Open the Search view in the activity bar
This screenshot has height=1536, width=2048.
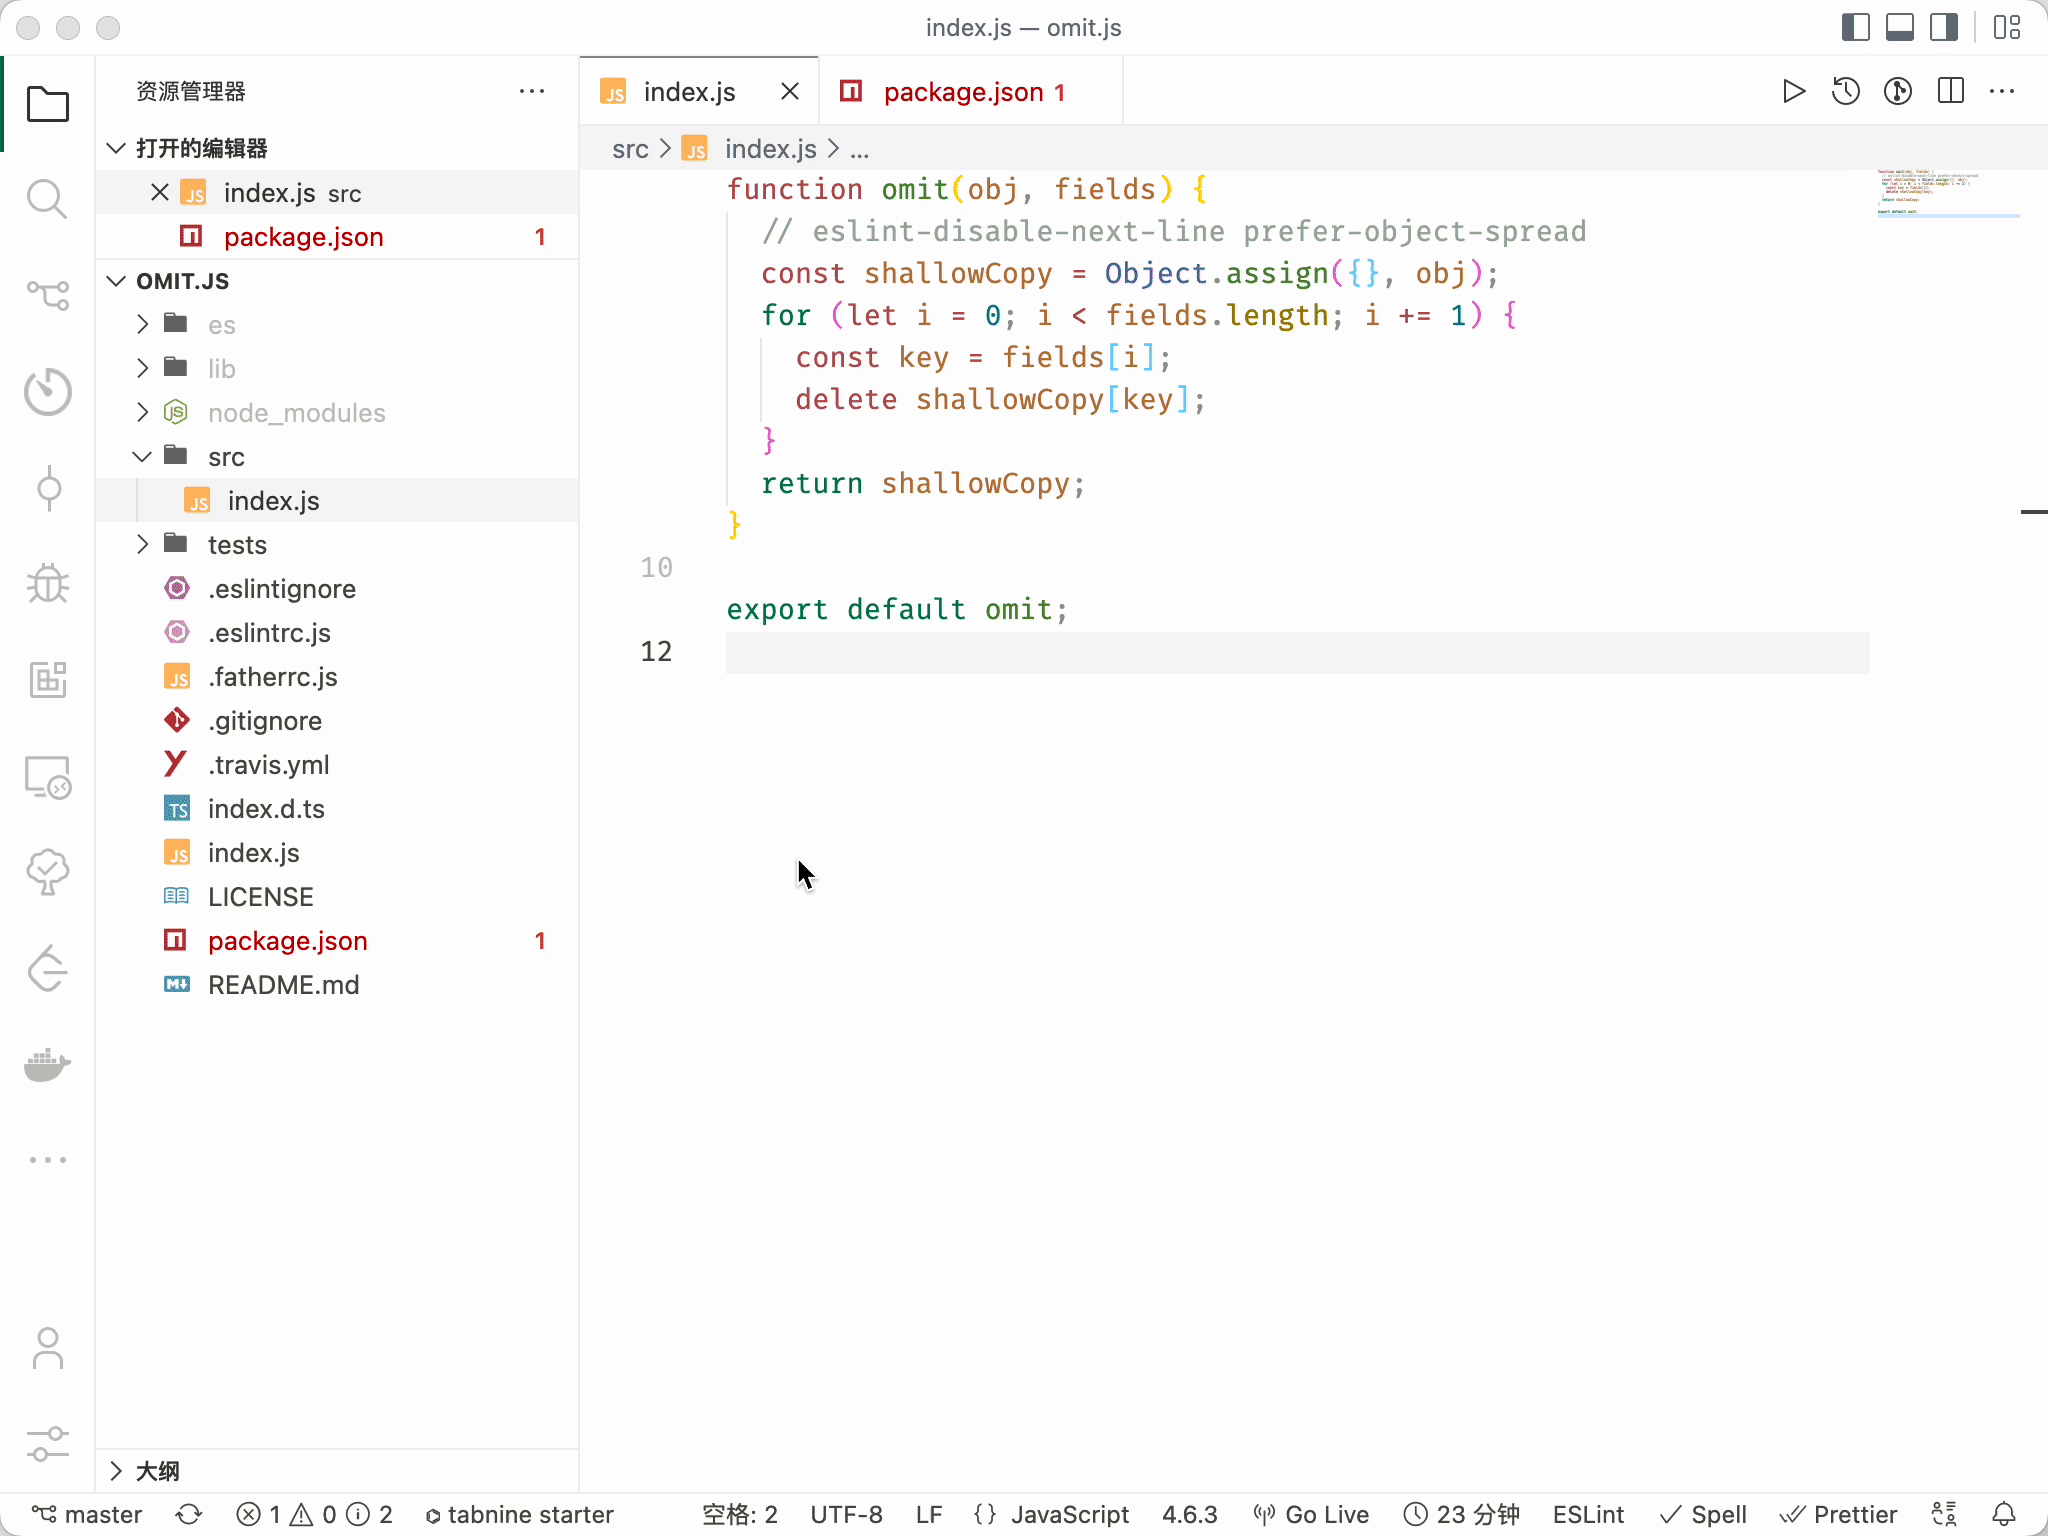[x=47, y=199]
